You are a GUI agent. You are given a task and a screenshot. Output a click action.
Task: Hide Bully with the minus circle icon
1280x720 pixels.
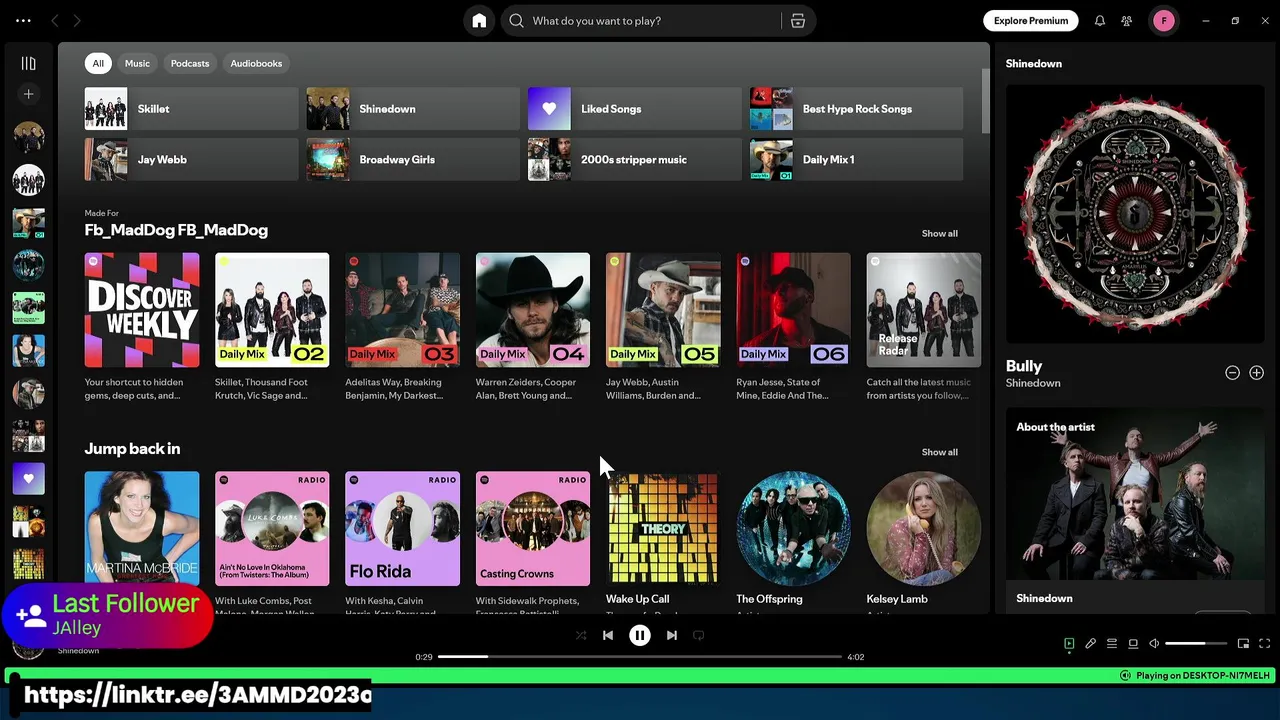(1232, 372)
